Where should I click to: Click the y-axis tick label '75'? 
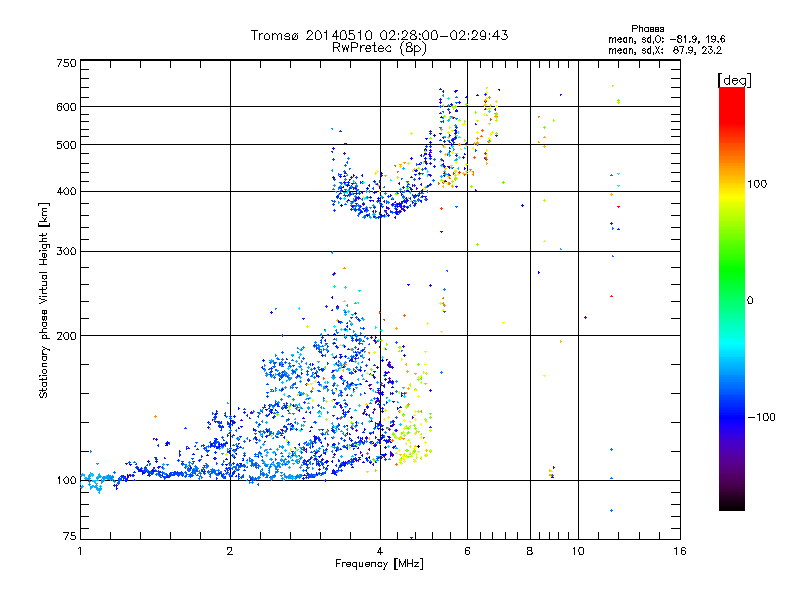(70, 536)
